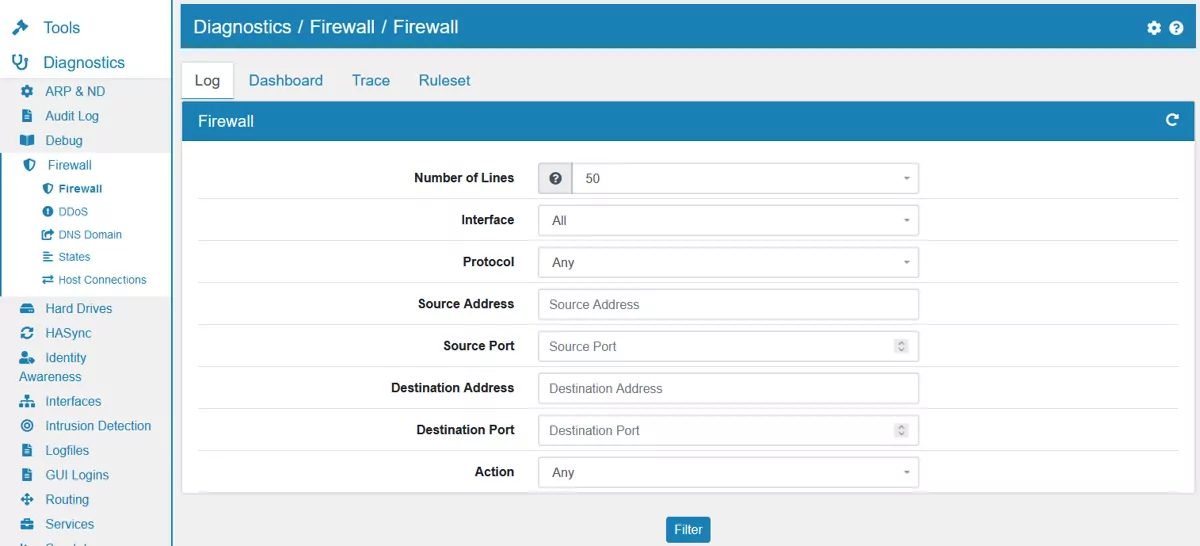Click the Hard Drives disk icon
This screenshot has height=546, width=1200.
[27, 309]
